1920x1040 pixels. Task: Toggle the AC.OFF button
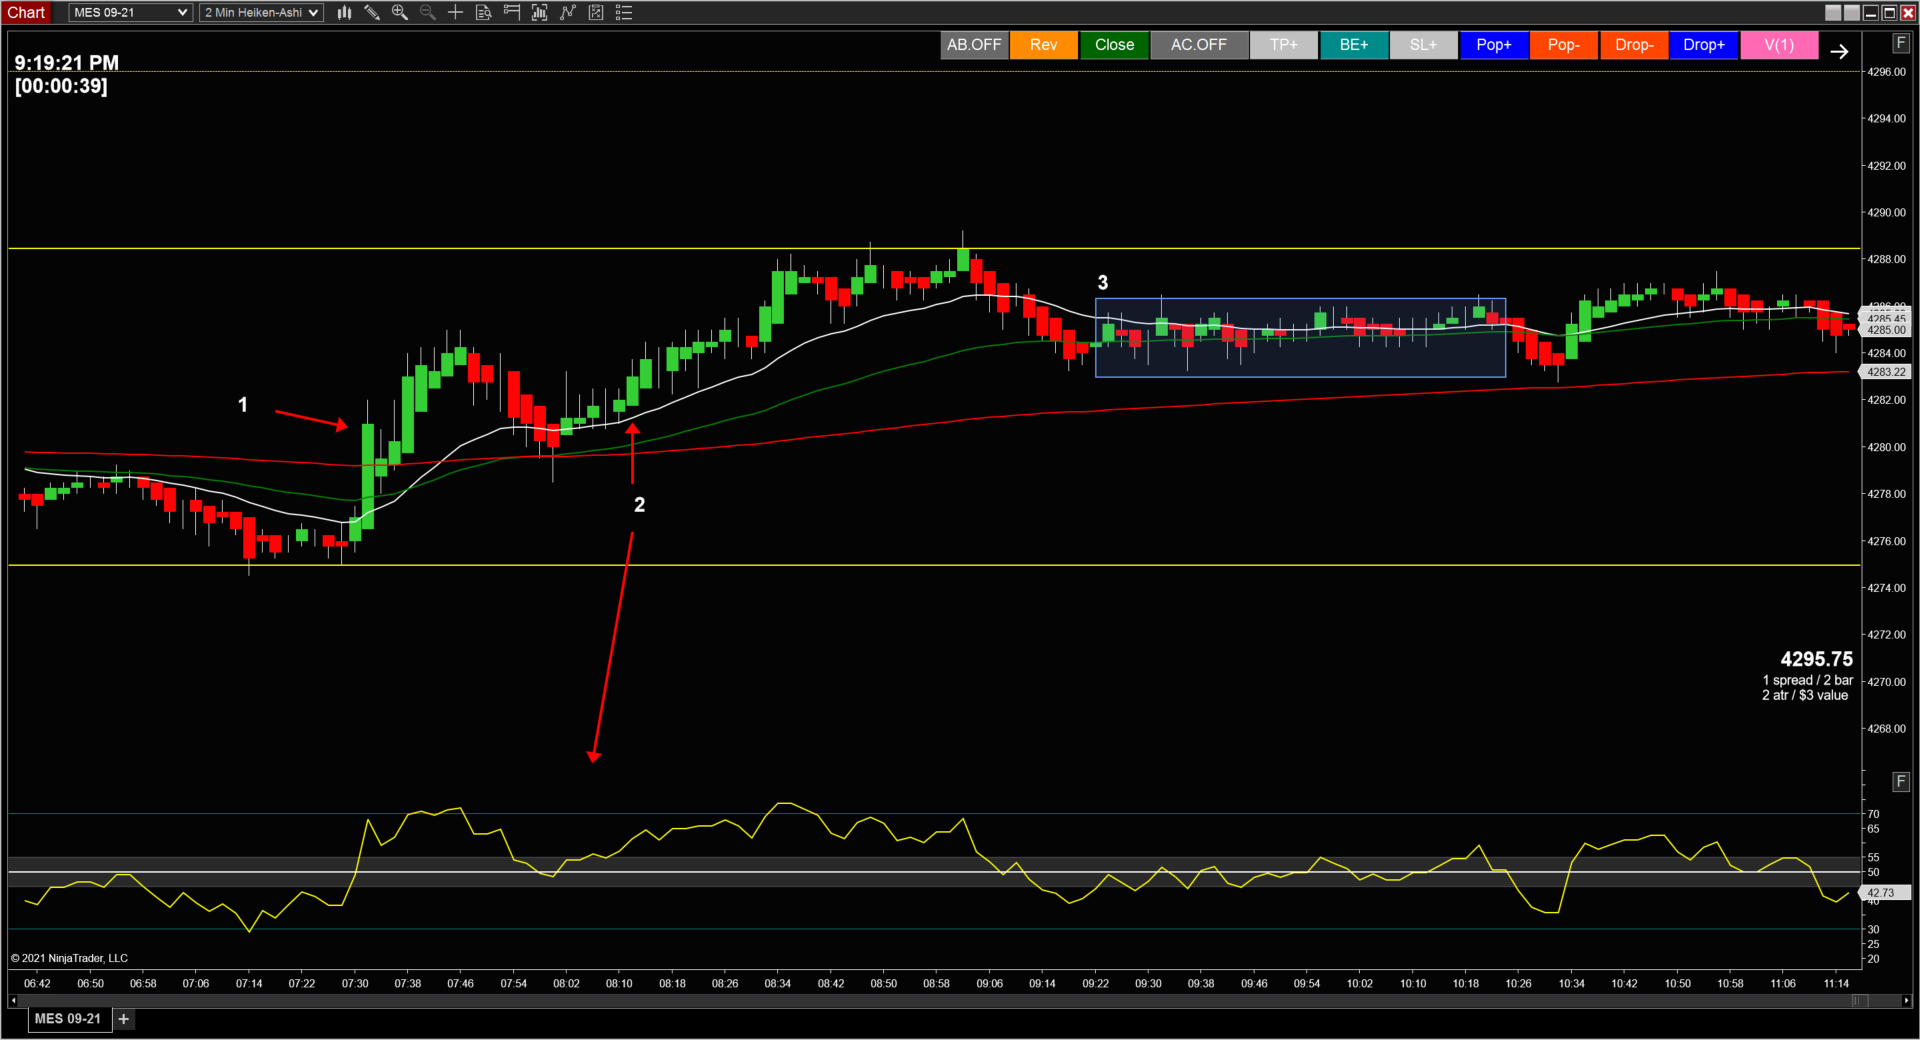[1199, 45]
